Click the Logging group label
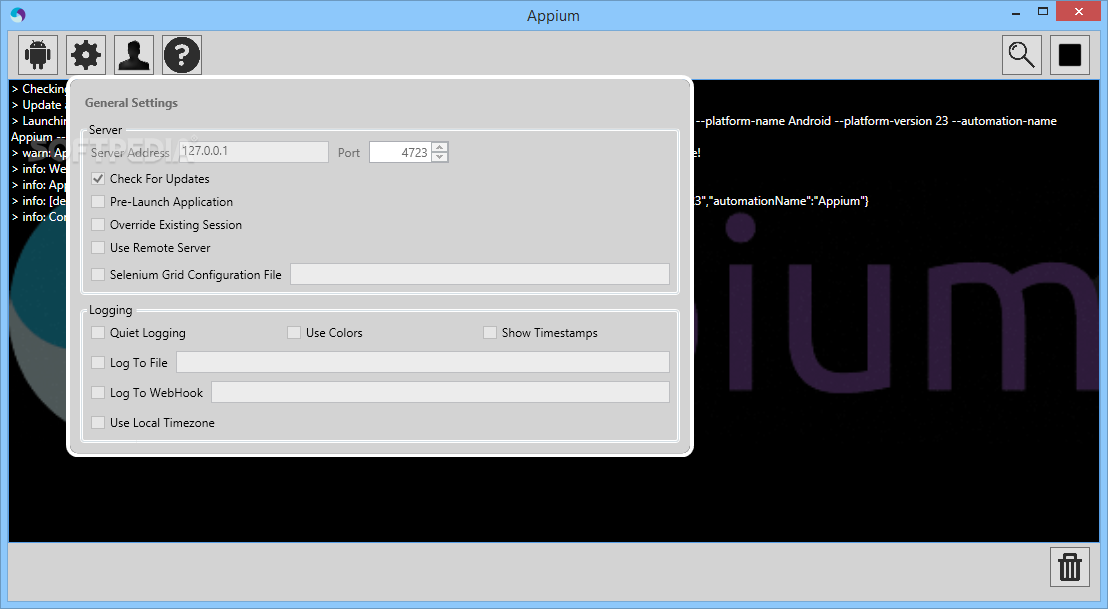 pos(110,309)
